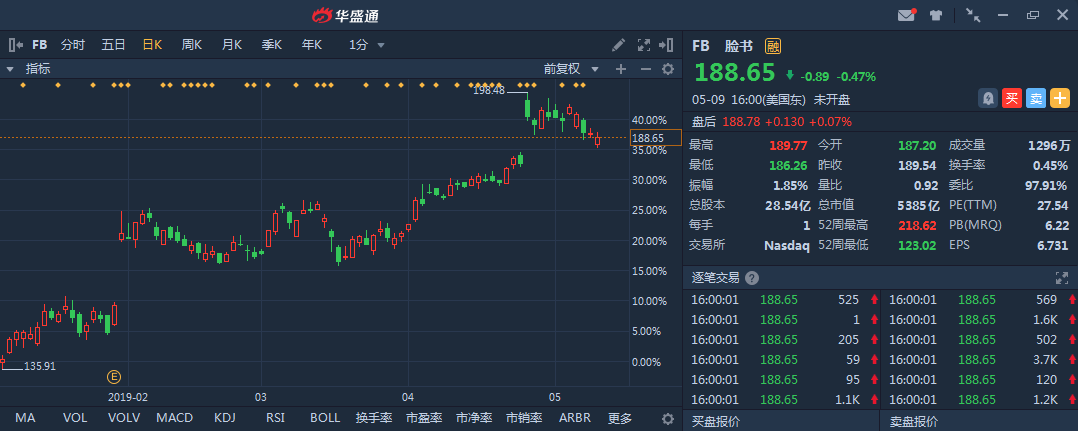Screen dimensions: 1078x431
Task: Toggle the right quote panel visibility
Action: [x=668, y=45]
